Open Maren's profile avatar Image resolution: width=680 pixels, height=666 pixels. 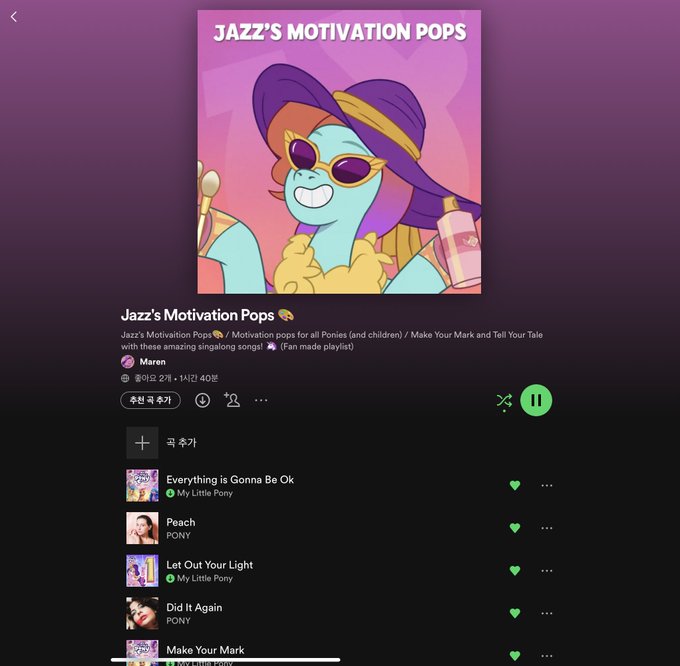pos(128,362)
